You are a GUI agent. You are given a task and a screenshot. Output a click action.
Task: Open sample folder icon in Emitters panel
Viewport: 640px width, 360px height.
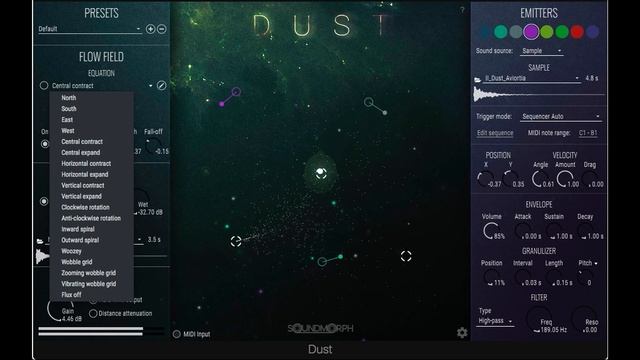click(478, 80)
